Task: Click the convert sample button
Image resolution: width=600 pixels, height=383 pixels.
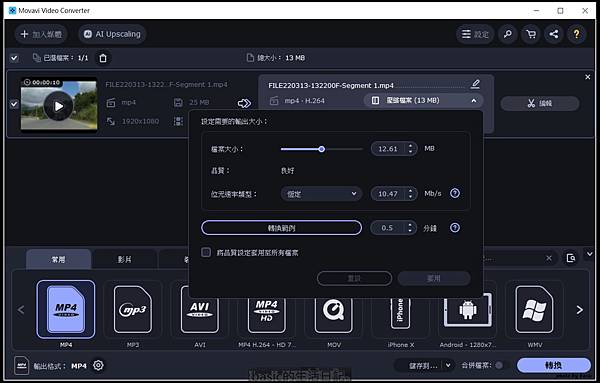Action: pos(281,228)
